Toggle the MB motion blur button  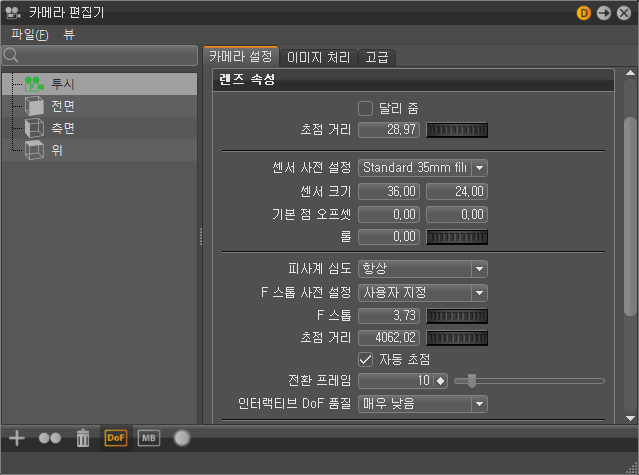click(x=149, y=438)
